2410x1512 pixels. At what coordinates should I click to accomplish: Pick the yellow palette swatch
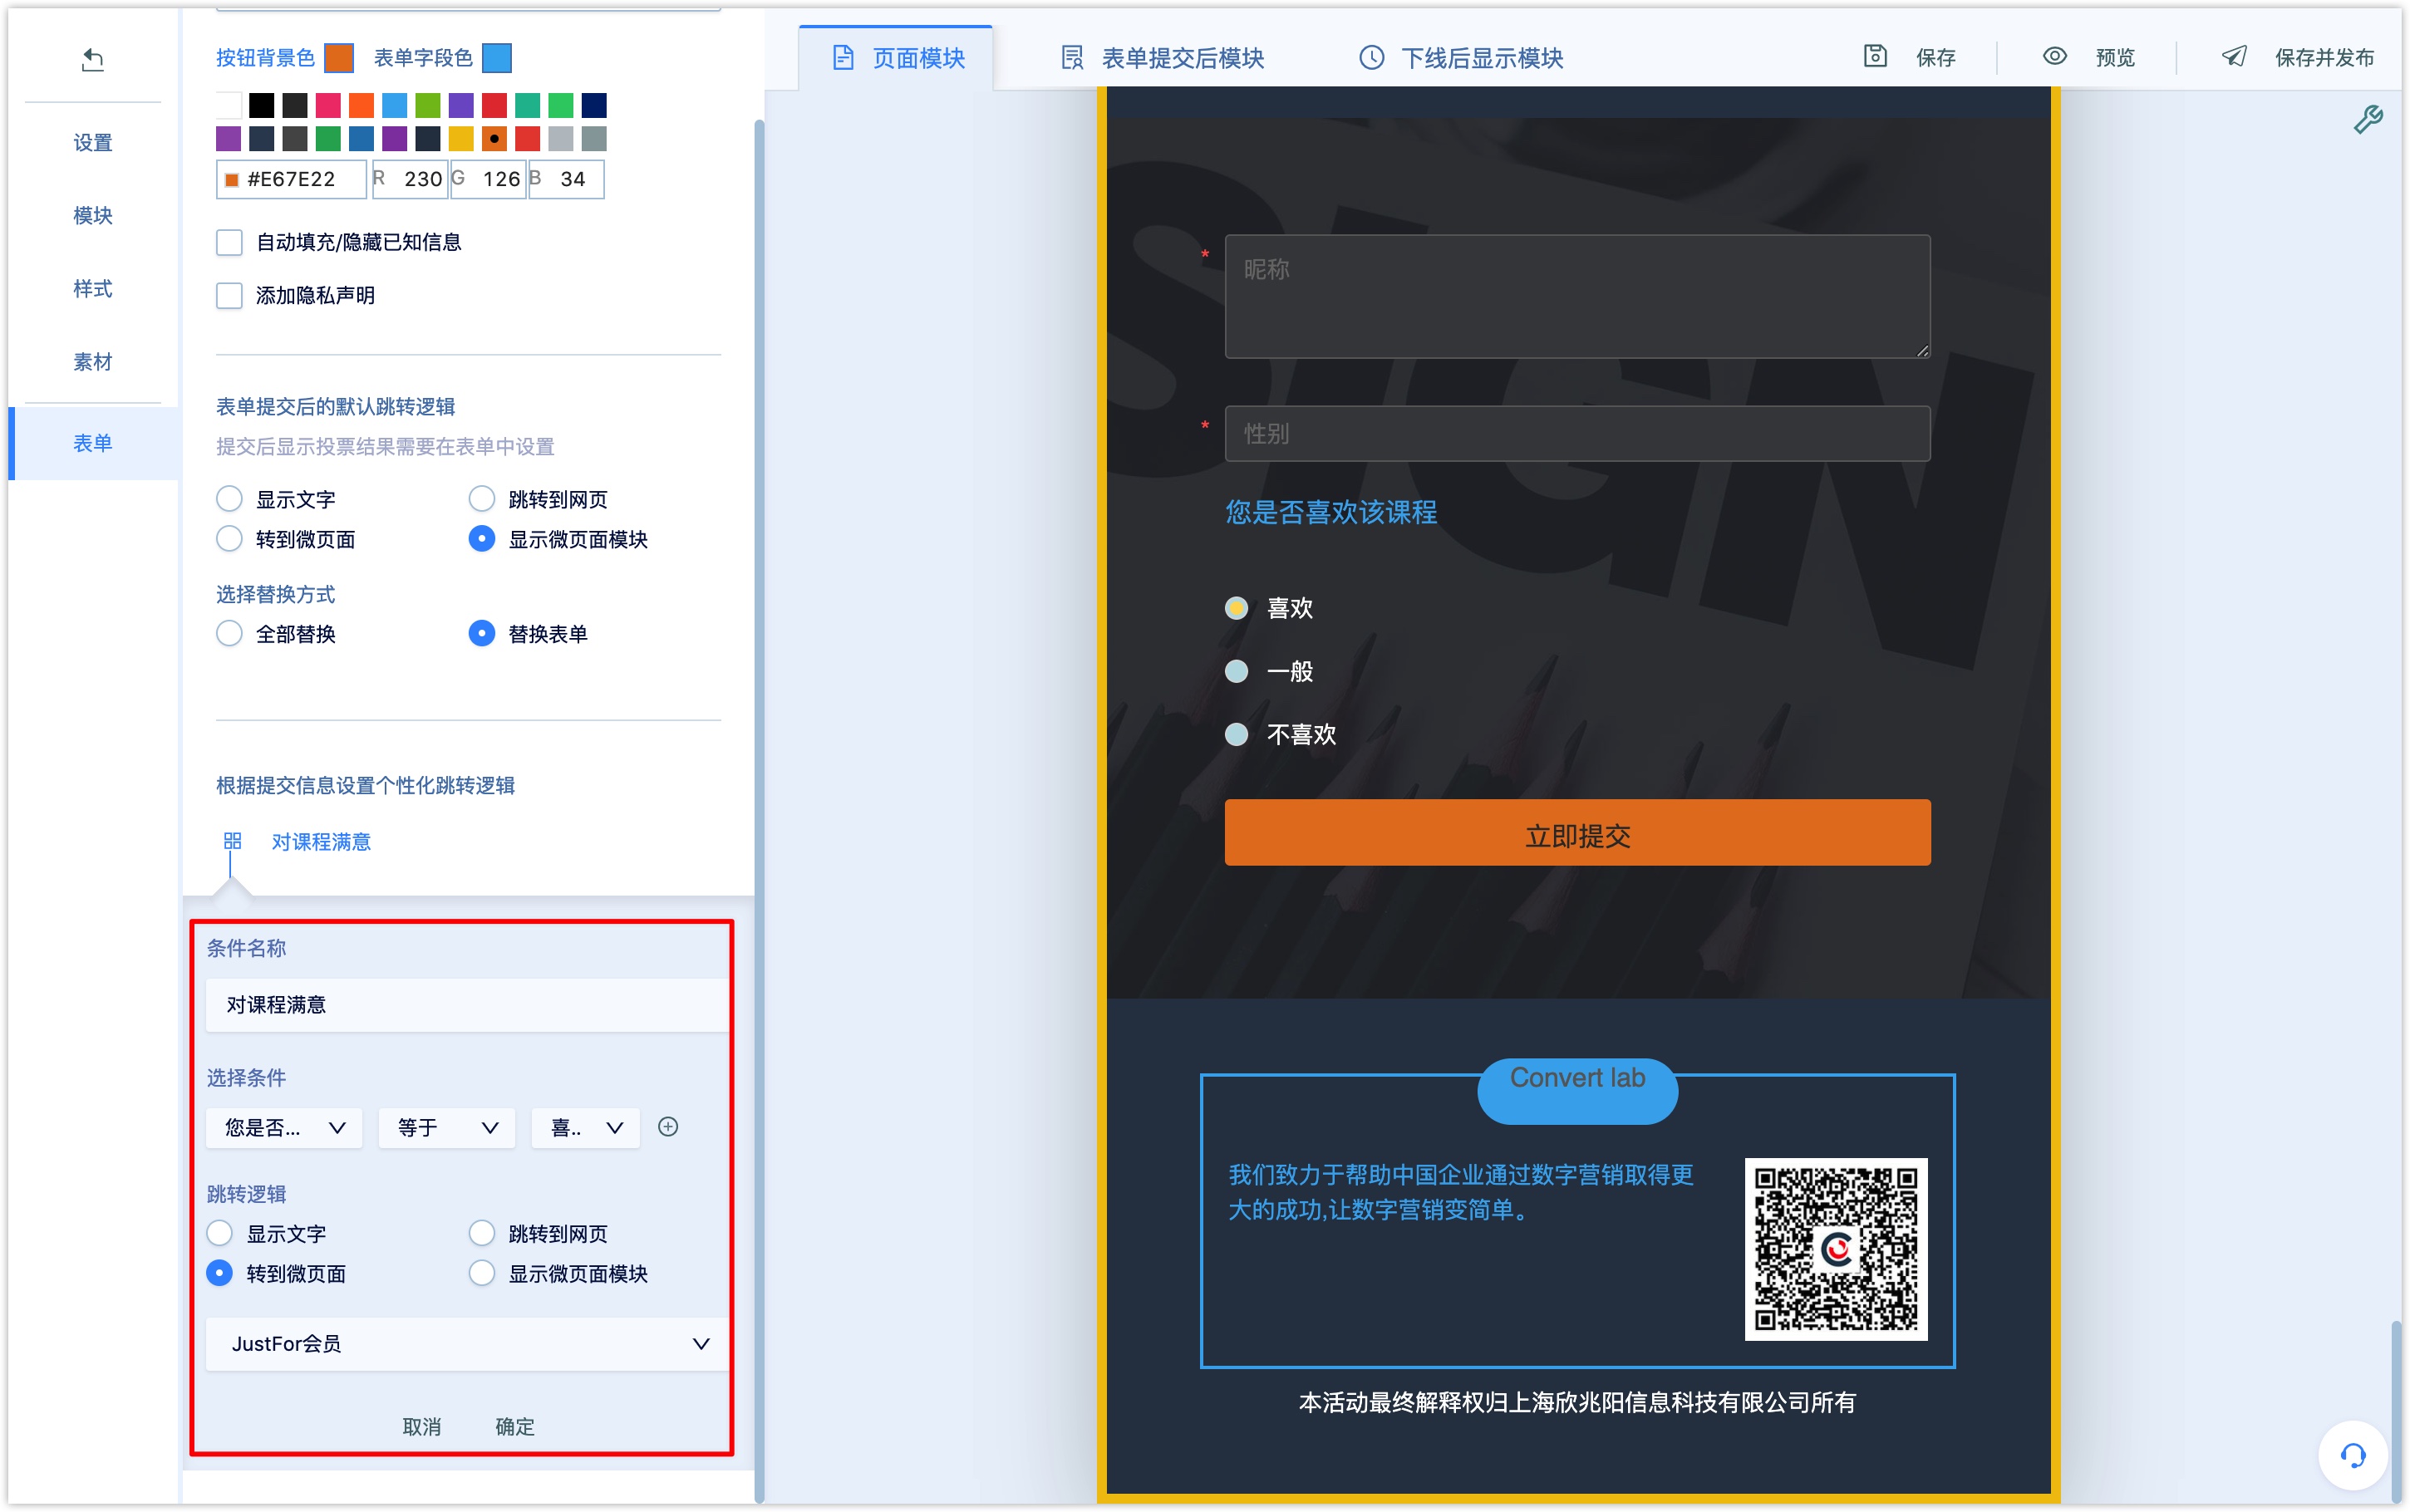pyautogui.click(x=461, y=138)
